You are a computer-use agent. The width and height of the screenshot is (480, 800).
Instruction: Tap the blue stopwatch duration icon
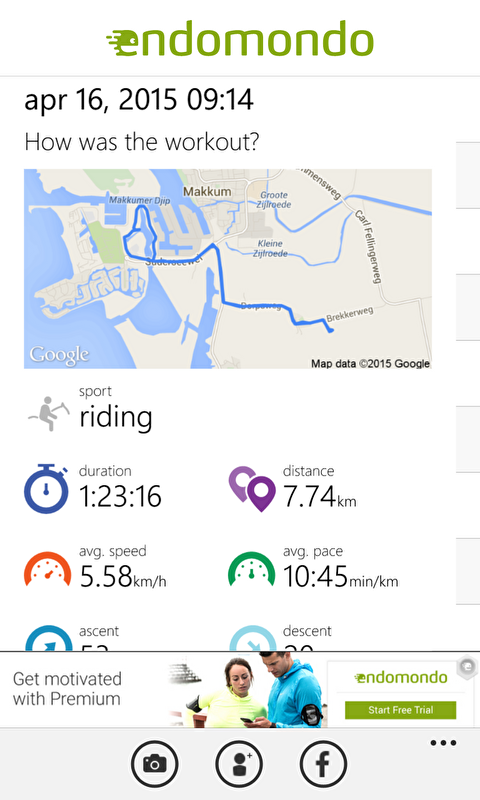(x=46, y=488)
